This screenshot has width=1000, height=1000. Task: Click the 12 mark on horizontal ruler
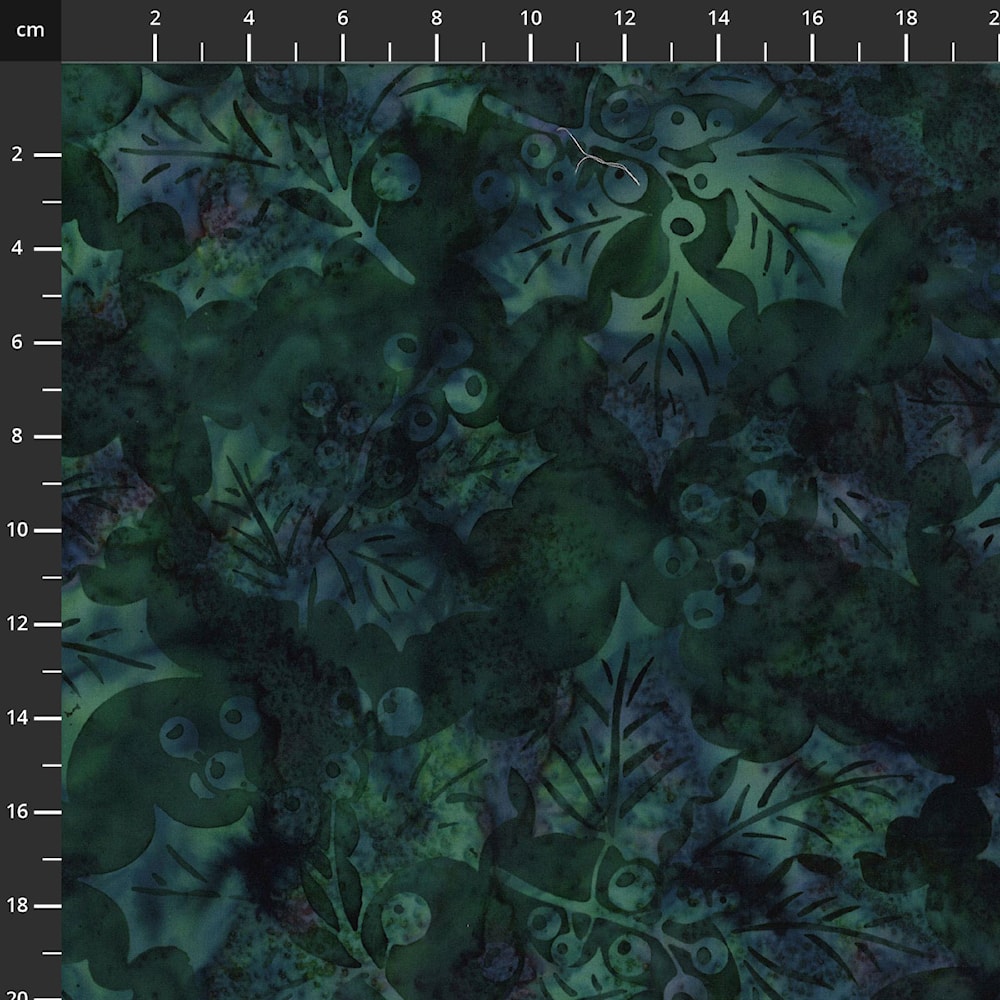pos(624,18)
